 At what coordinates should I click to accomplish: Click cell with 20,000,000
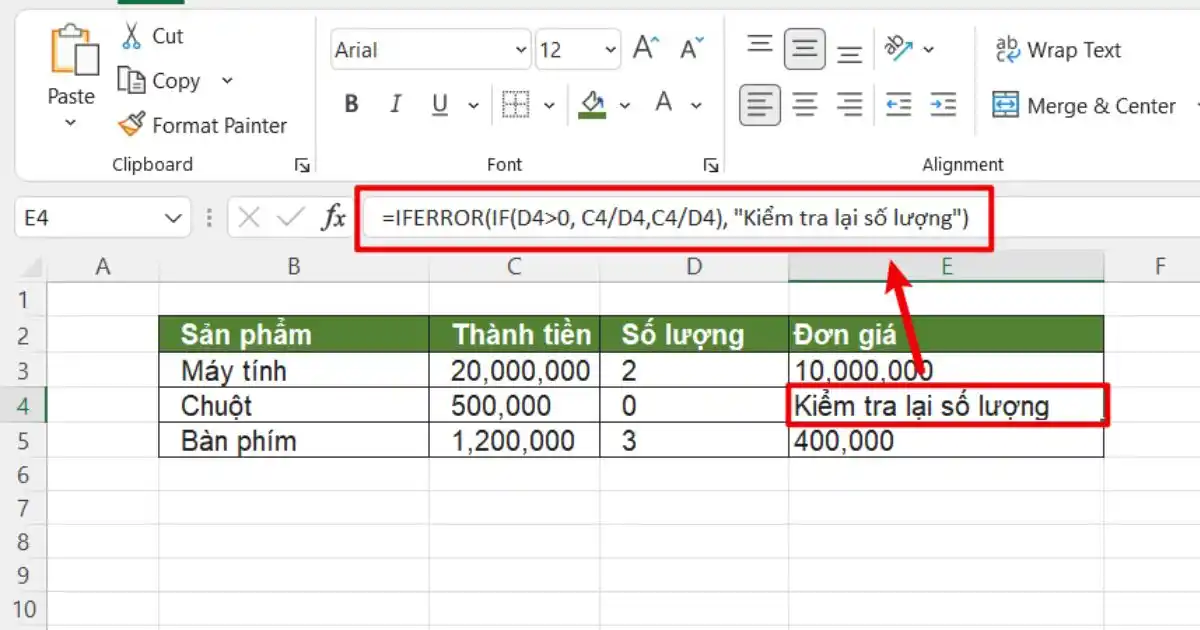click(x=515, y=371)
